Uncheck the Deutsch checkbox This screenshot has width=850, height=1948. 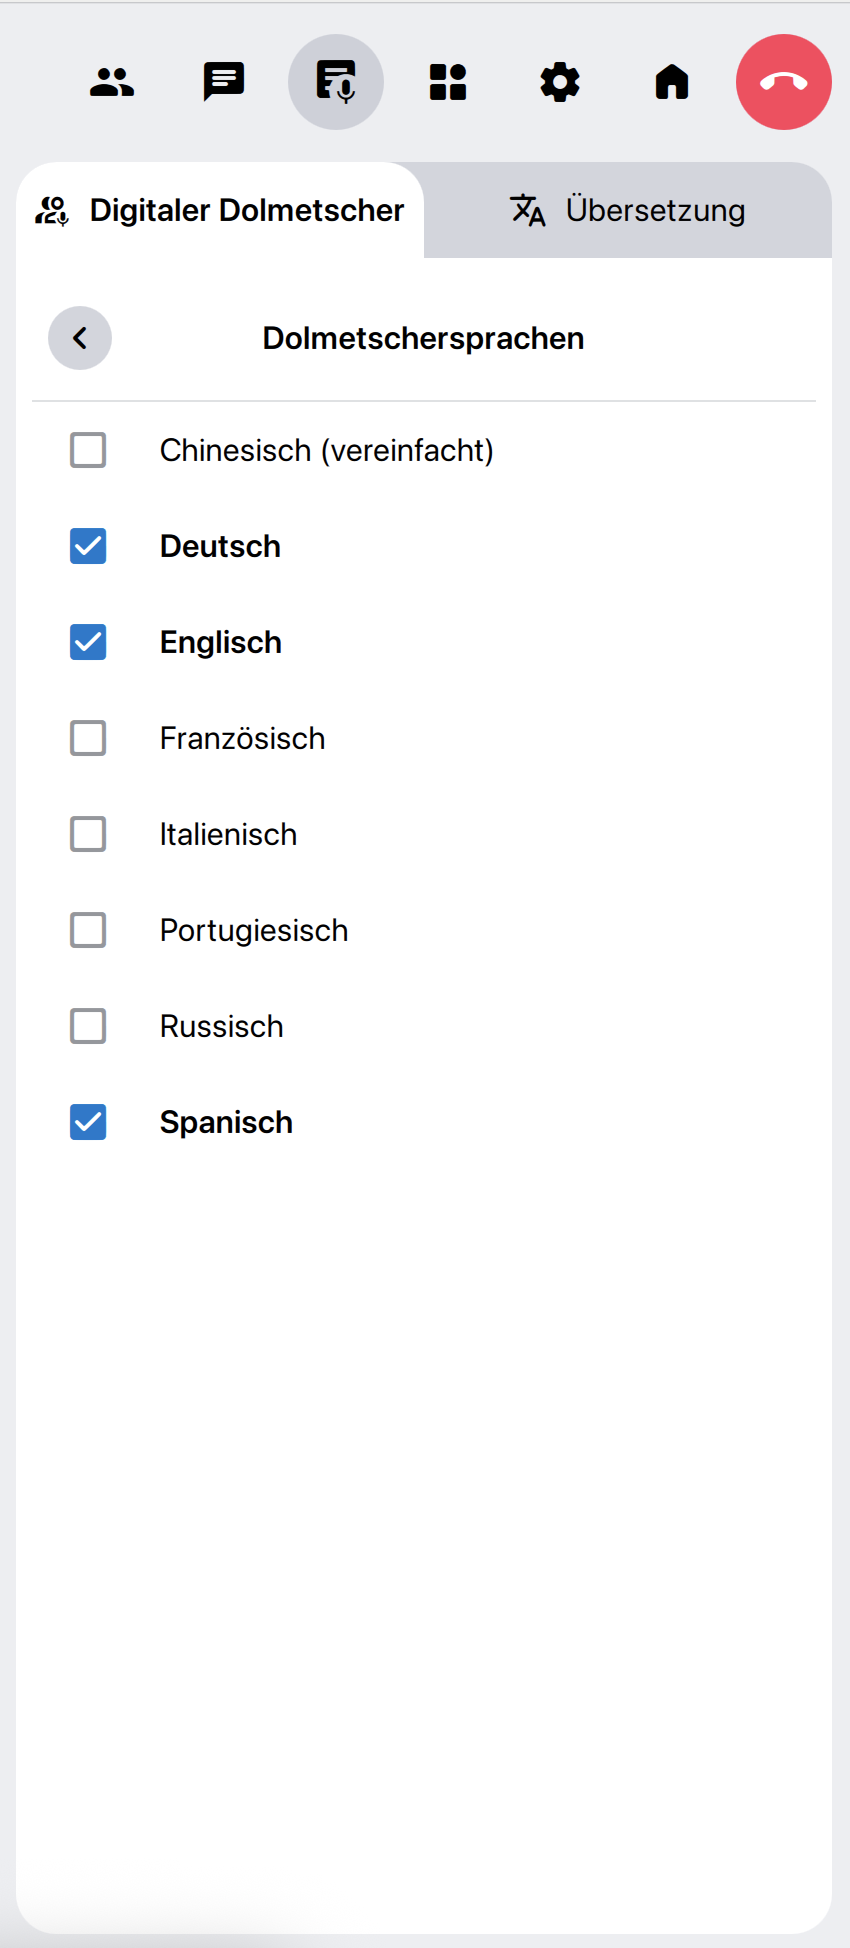pyautogui.click(x=88, y=546)
